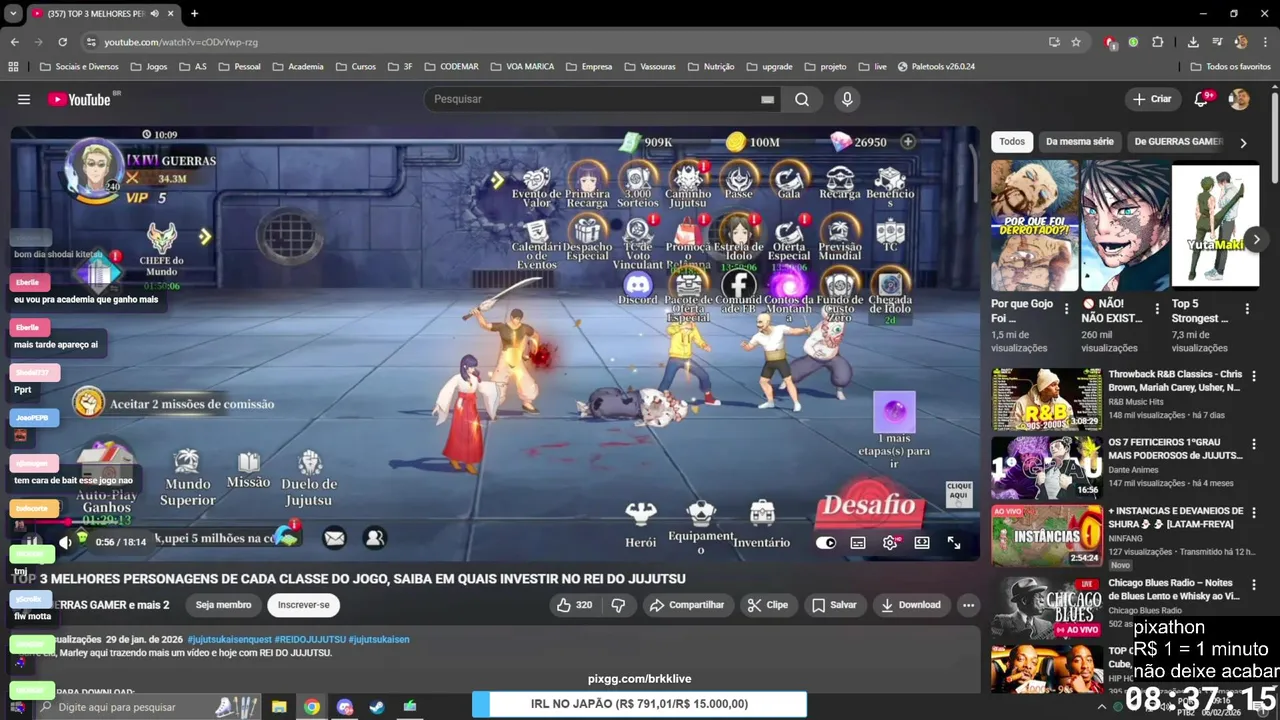
Task: Pause the video playback
Action: (32, 542)
